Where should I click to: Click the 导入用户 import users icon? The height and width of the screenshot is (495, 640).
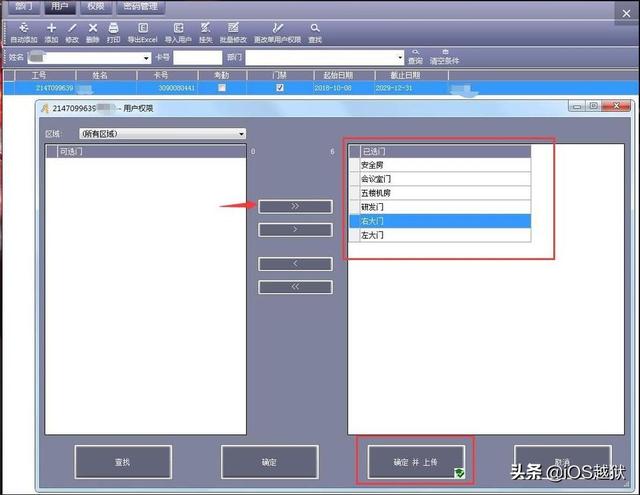[178, 28]
